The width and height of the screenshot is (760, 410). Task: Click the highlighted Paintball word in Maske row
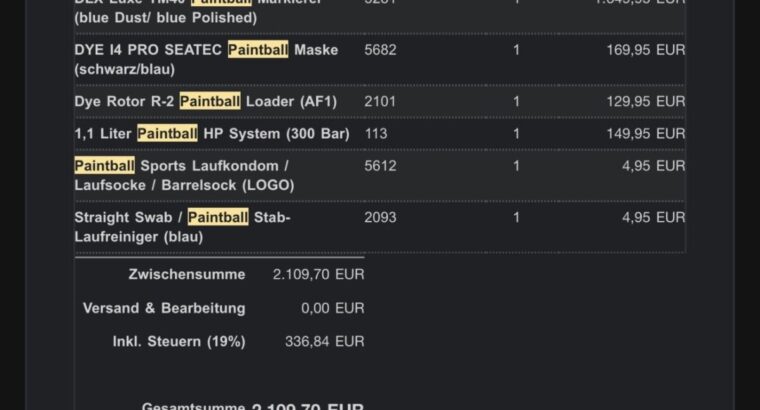[x=258, y=50]
